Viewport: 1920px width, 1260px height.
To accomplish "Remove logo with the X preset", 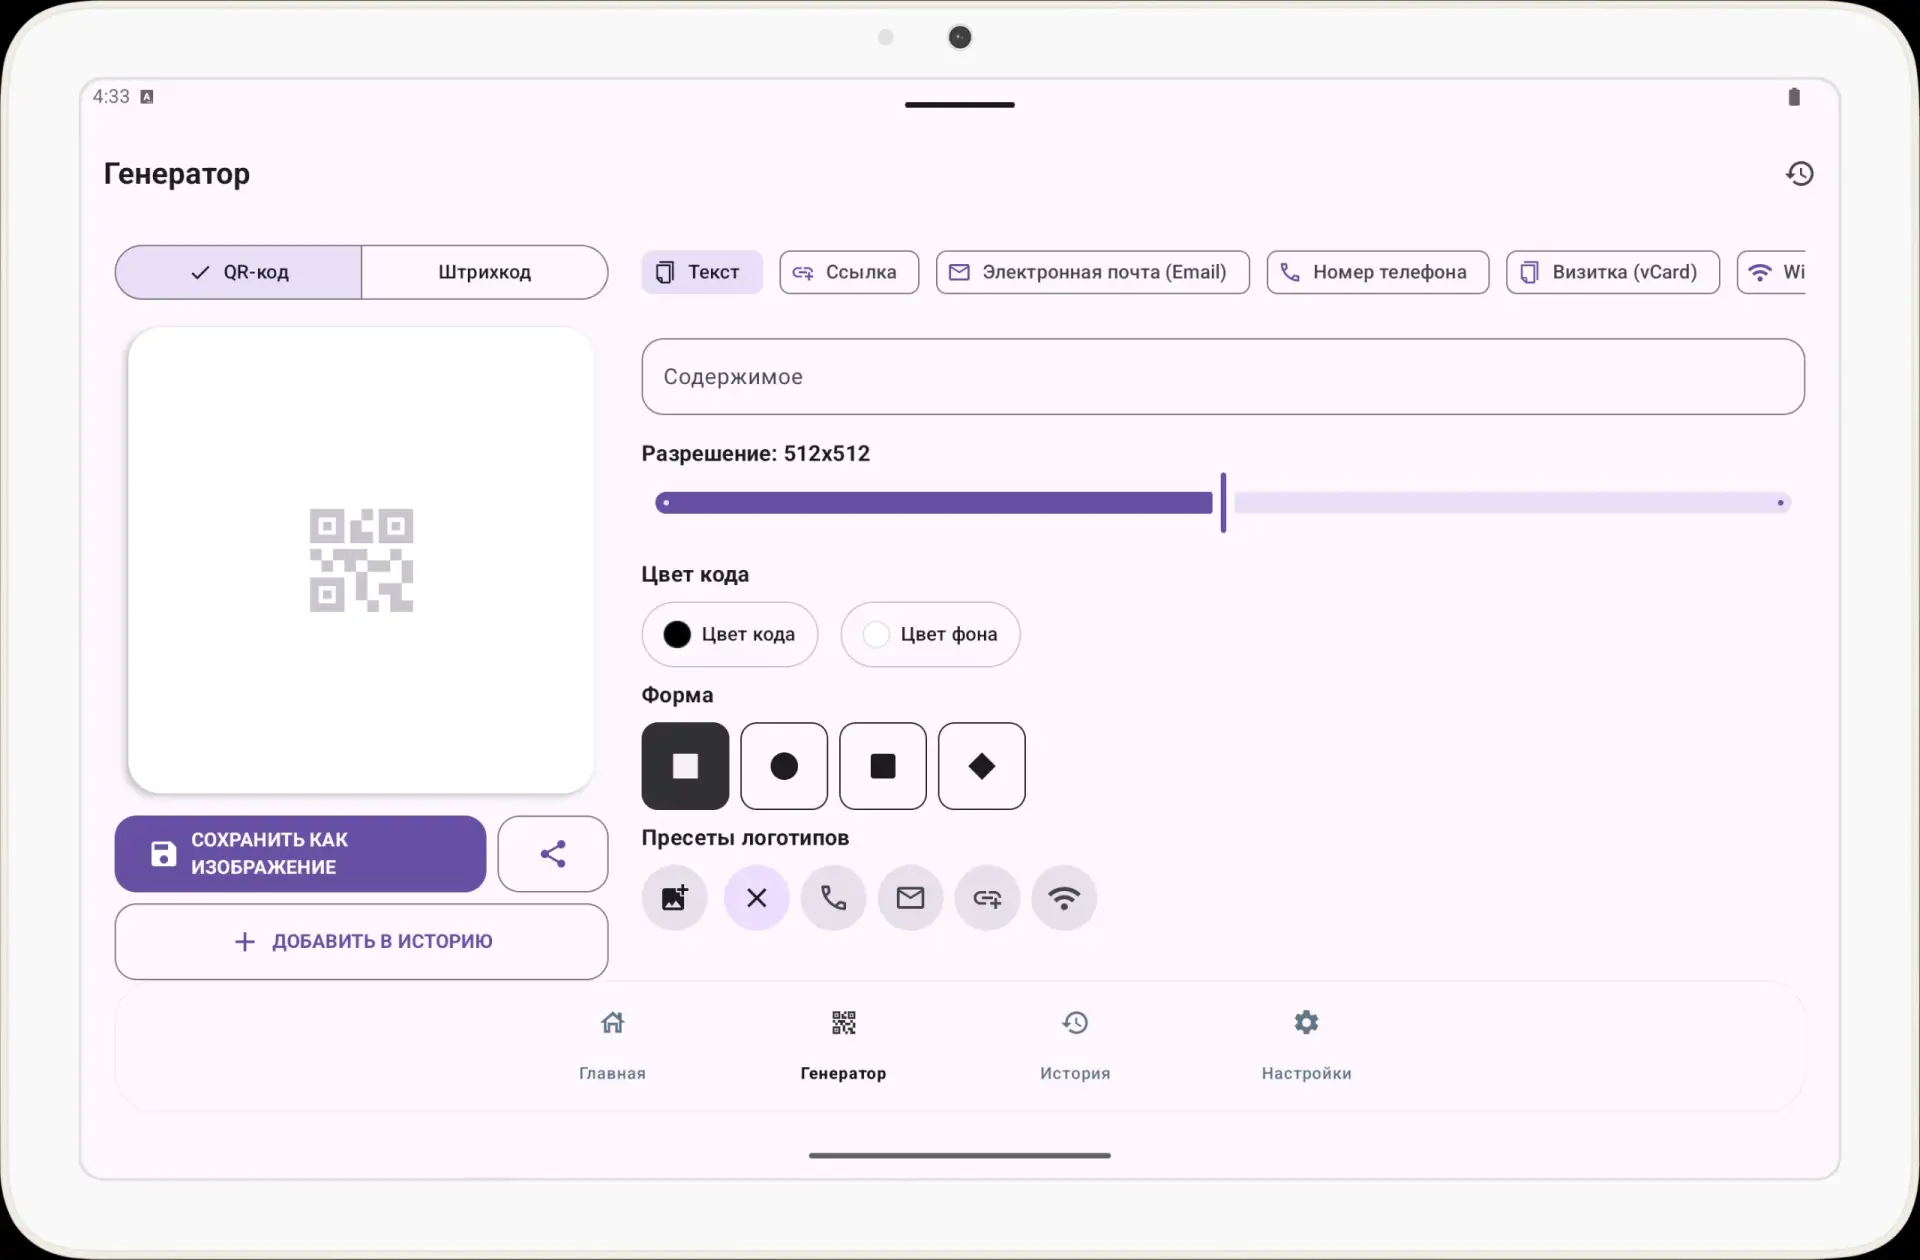I will [757, 897].
